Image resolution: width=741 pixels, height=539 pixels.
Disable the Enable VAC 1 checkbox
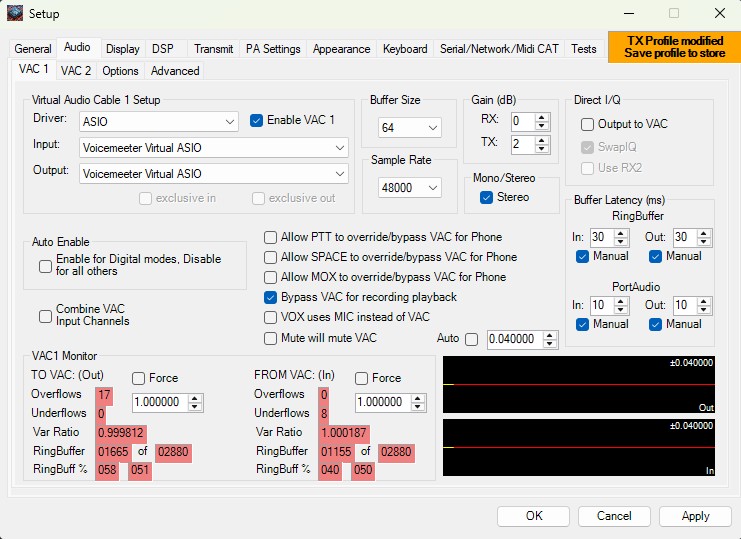click(x=257, y=120)
